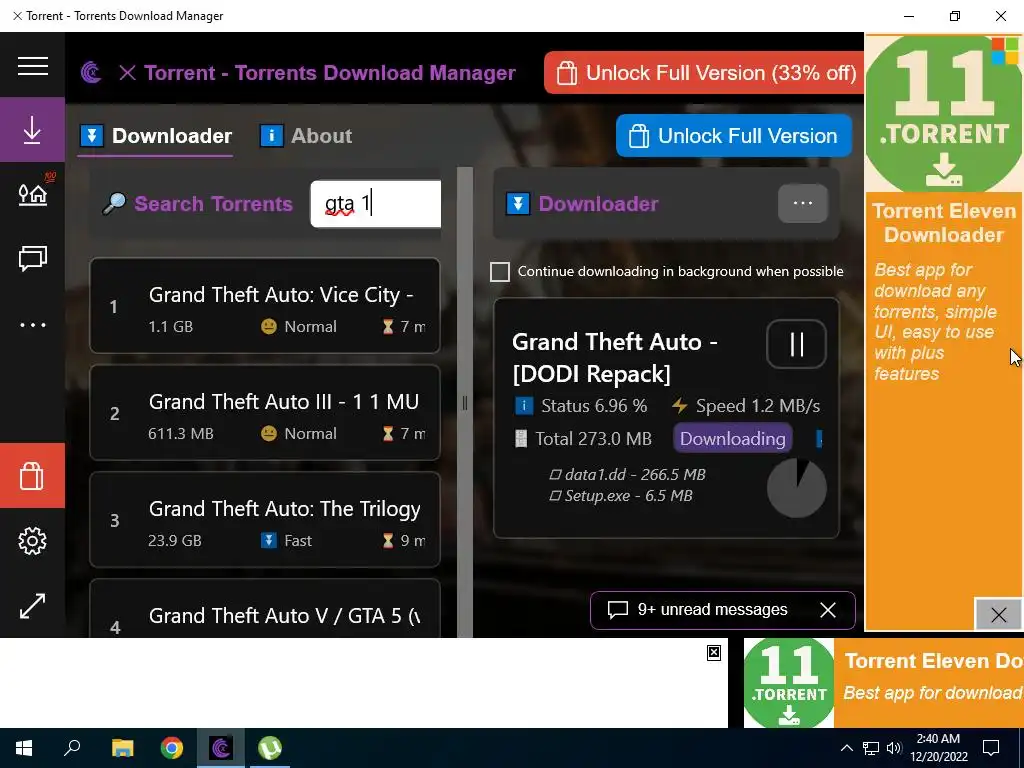Image resolution: width=1024 pixels, height=768 pixels.
Task: Select Grand Theft Auto: Vice City result
Action: tap(264, 306)
